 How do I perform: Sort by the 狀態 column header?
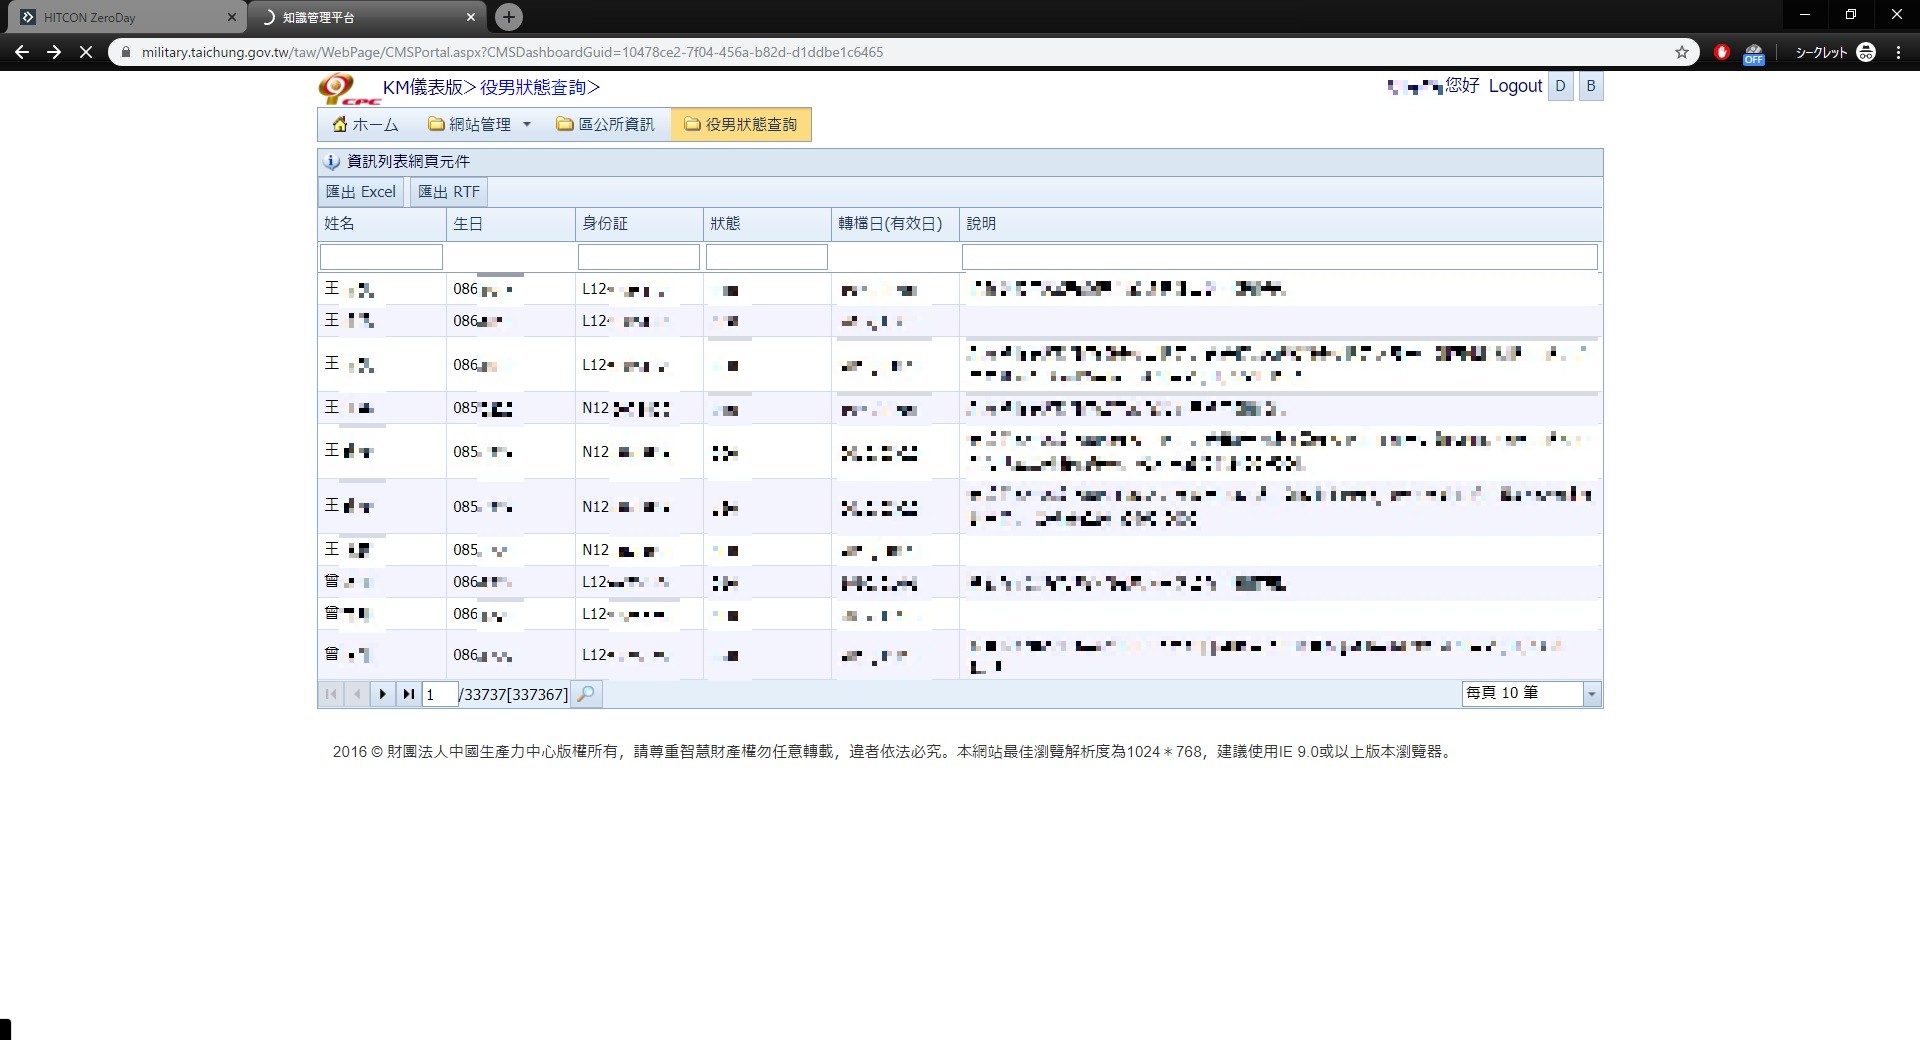(767, 224)
